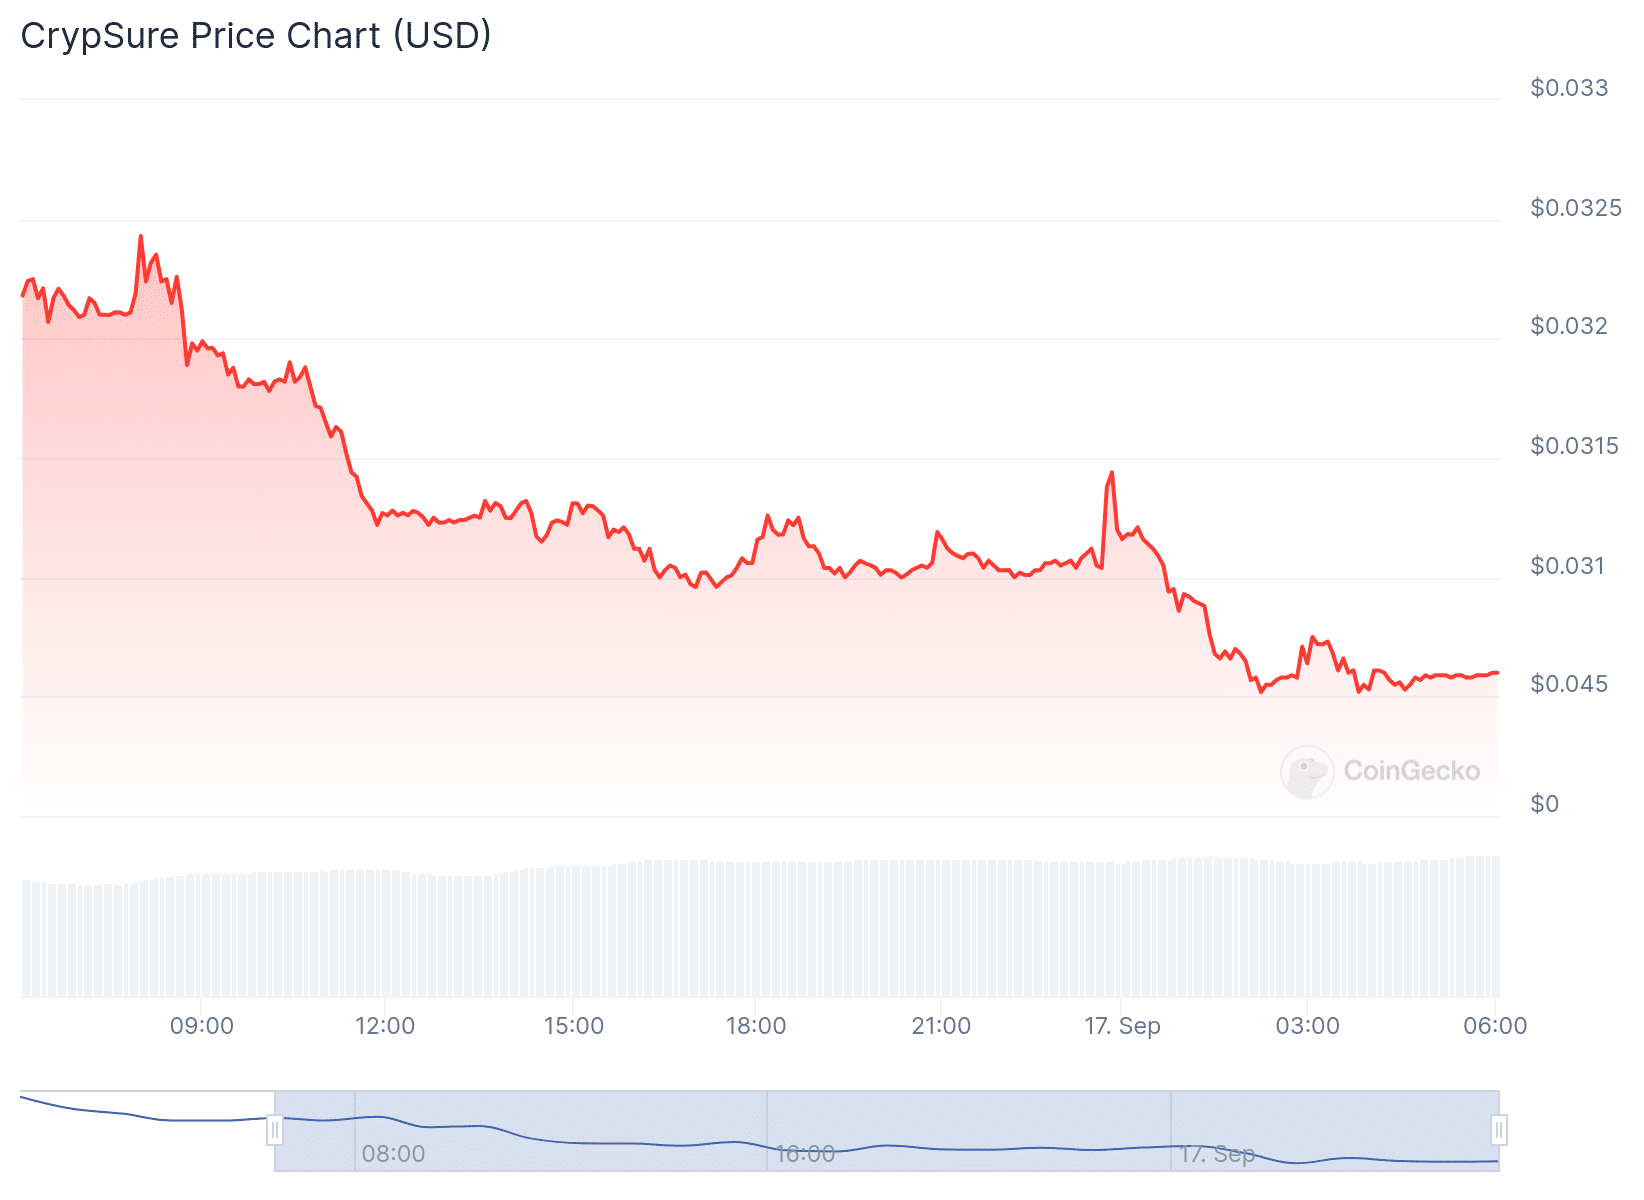
Task: Click the $0.0315 price axis label
Action: point(1574,446)
